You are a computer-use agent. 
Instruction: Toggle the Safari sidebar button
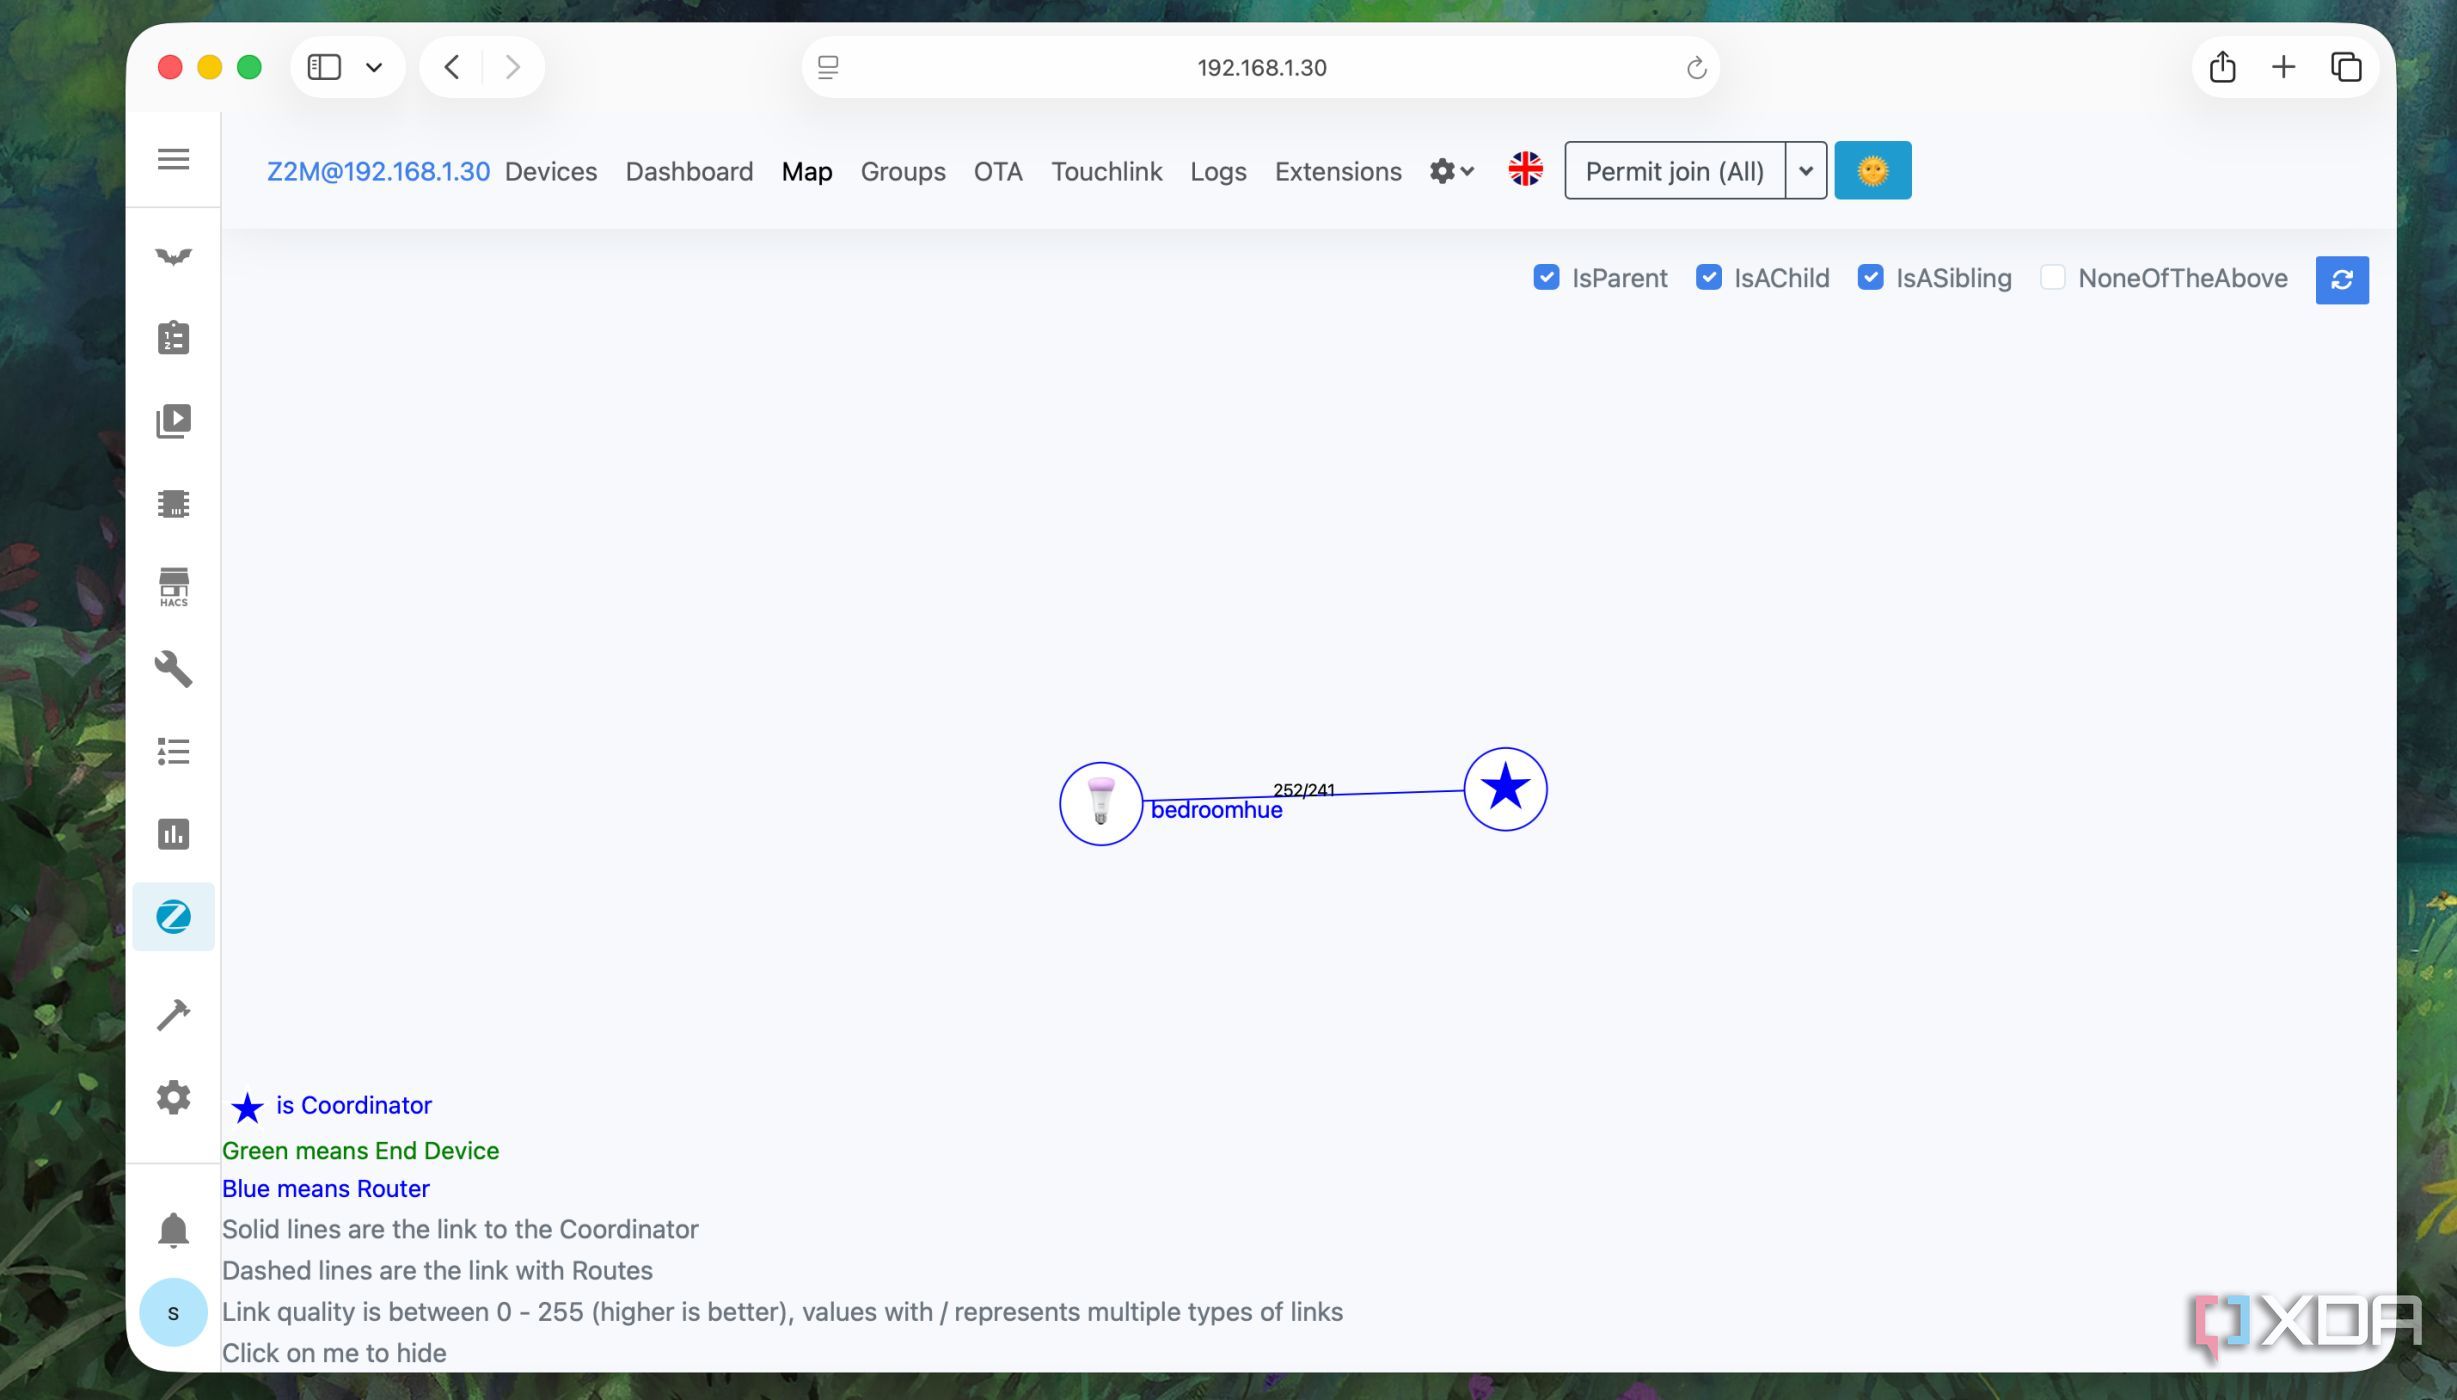[324, 67]
